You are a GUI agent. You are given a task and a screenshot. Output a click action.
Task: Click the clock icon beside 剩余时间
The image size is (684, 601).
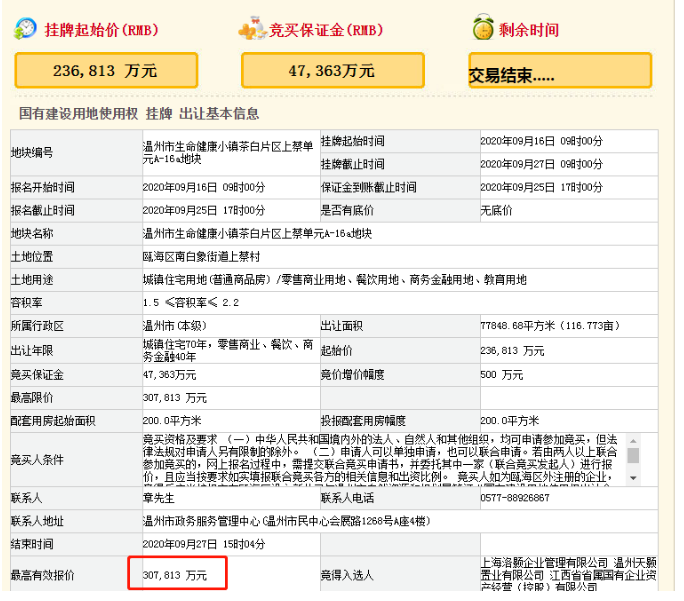pyautogui.click(x=483, y=29)
